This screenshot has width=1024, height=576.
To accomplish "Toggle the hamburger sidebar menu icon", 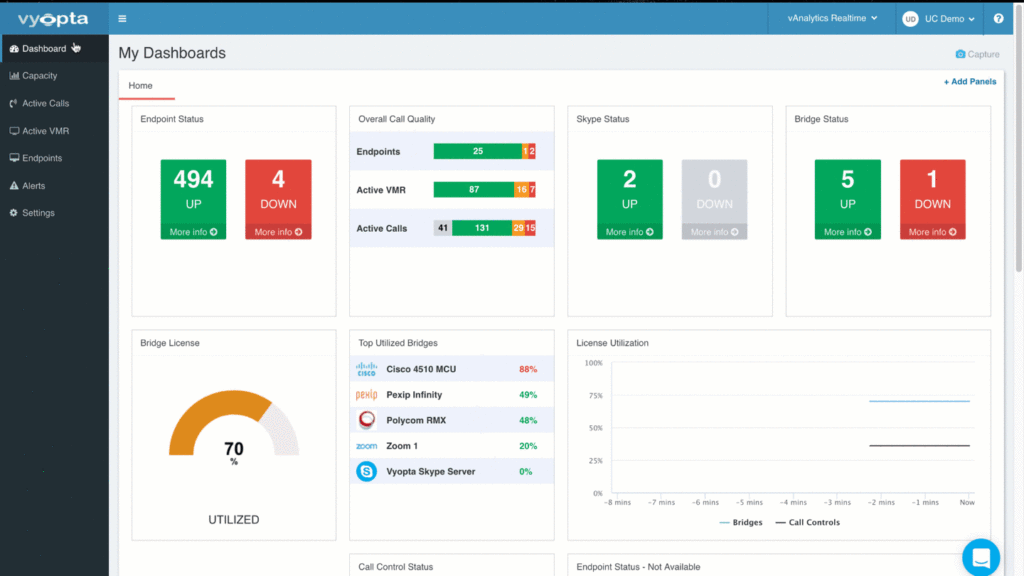I will (x=122, y=19).
